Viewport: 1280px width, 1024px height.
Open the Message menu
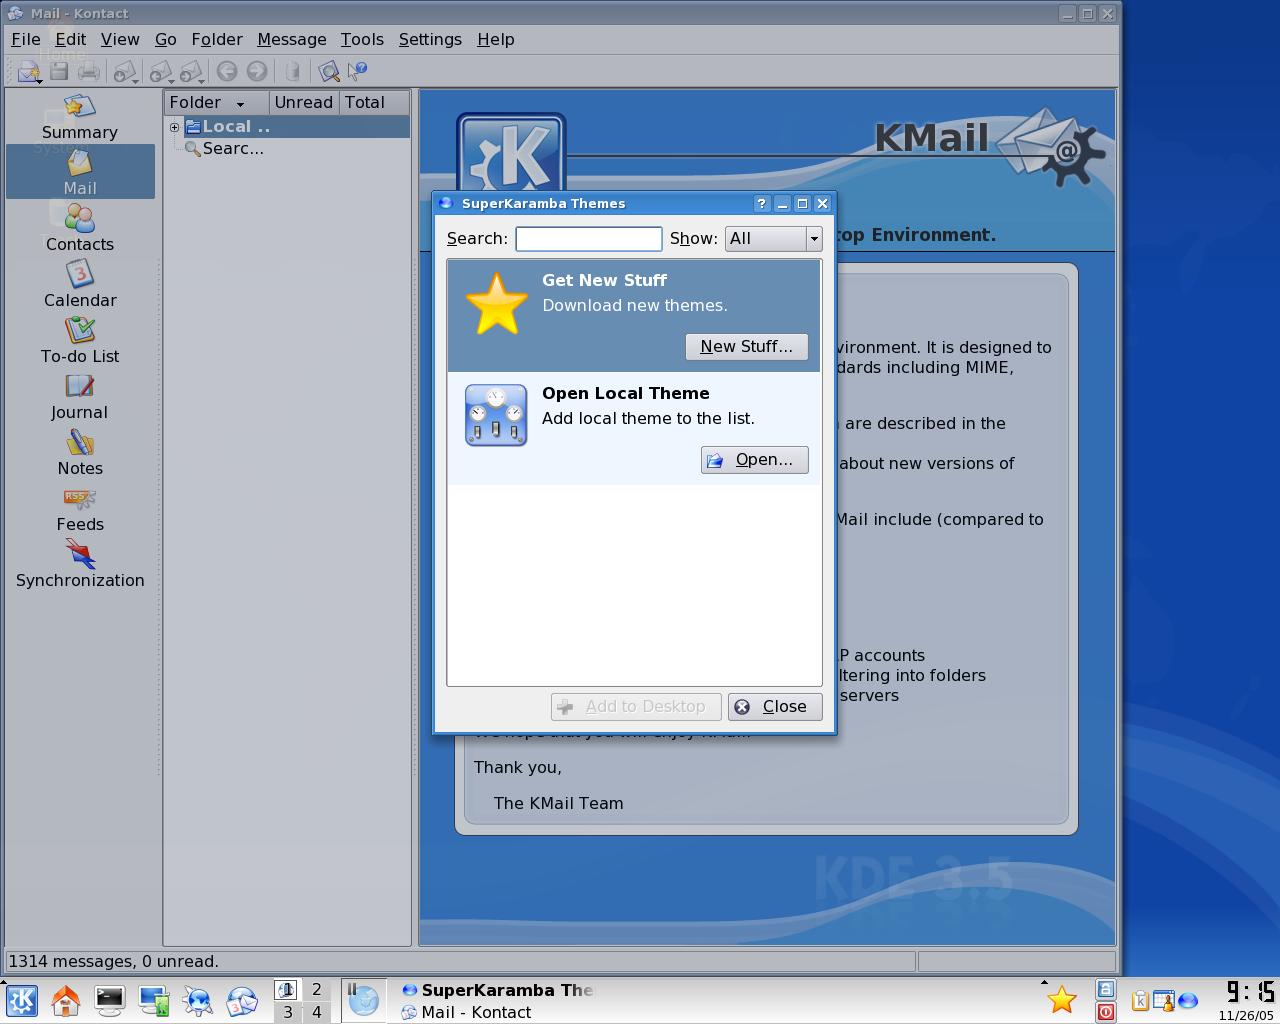pos(292,39)
